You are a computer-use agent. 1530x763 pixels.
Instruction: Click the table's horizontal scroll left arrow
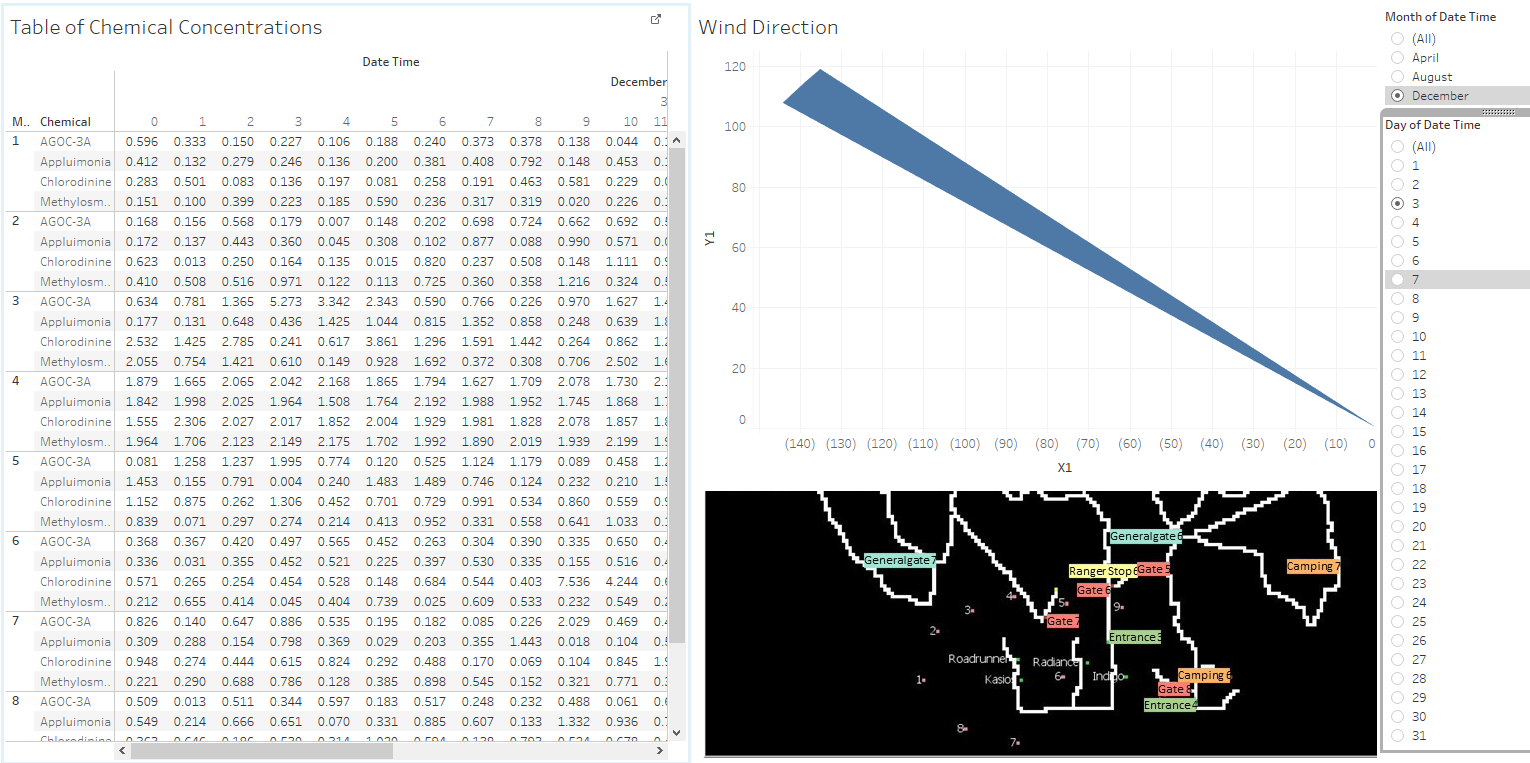pos(123,750)
